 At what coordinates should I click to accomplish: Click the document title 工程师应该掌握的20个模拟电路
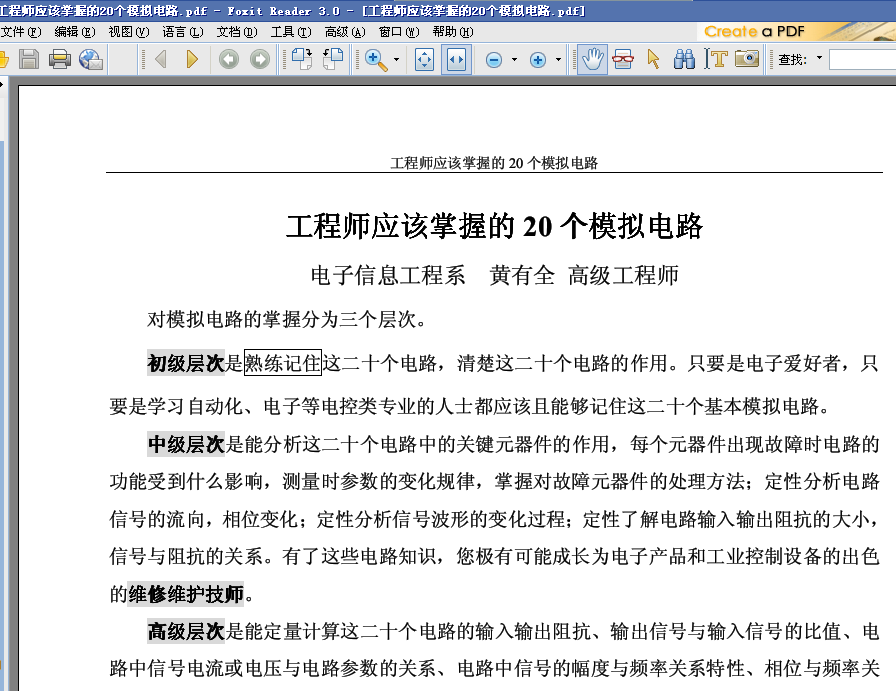pos(494,226)
